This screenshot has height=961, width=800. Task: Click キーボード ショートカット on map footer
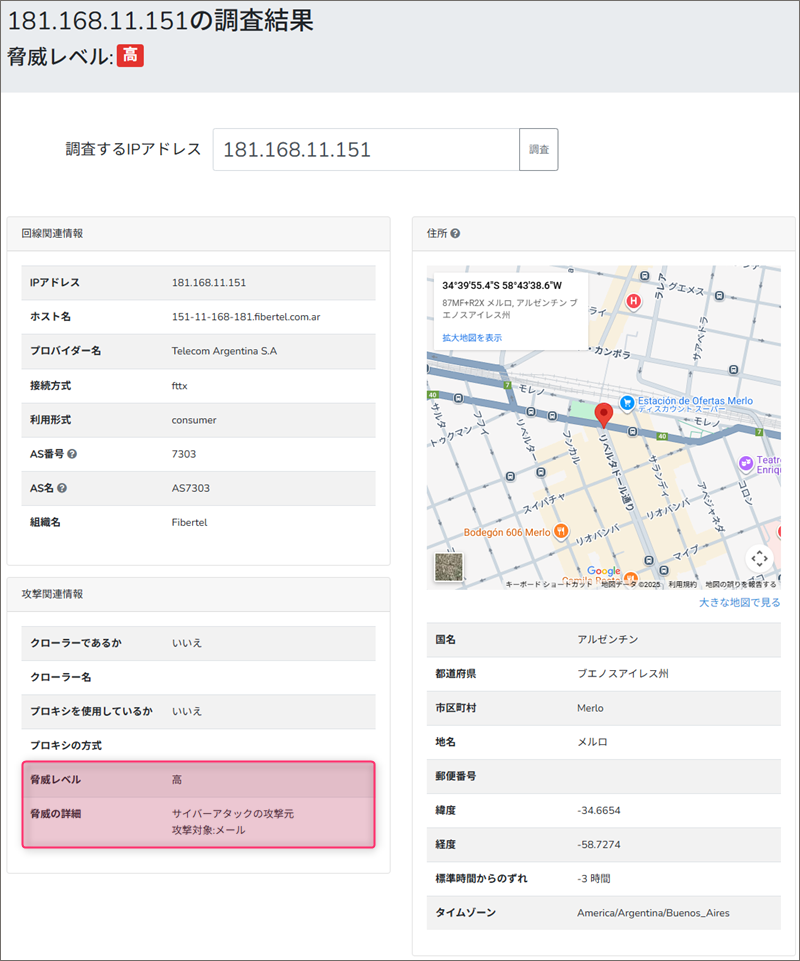pos(548,585)
